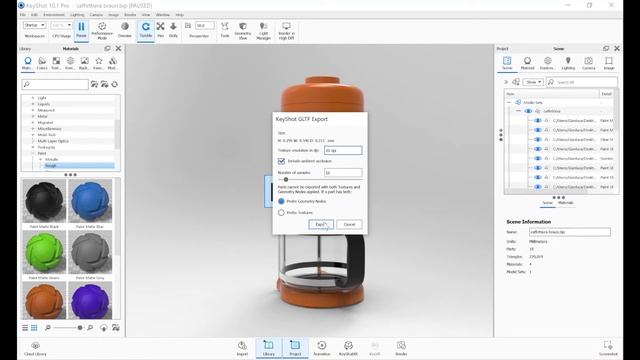Screen dimensions: 640x360
Task: Collapse the Paint material category
Action: (x=33, y=153)
